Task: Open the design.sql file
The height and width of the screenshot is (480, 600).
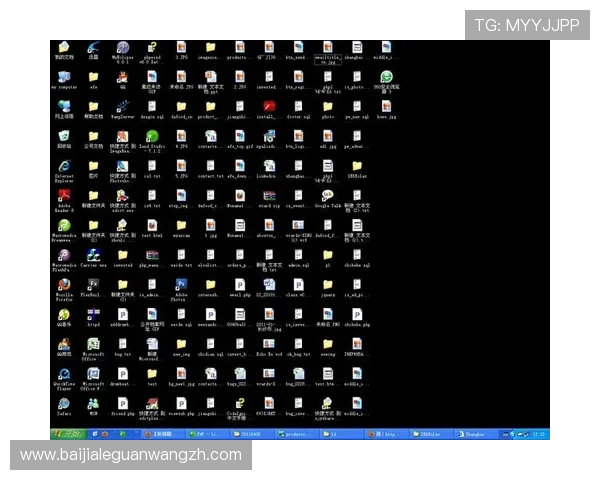Action: point(152,106)
